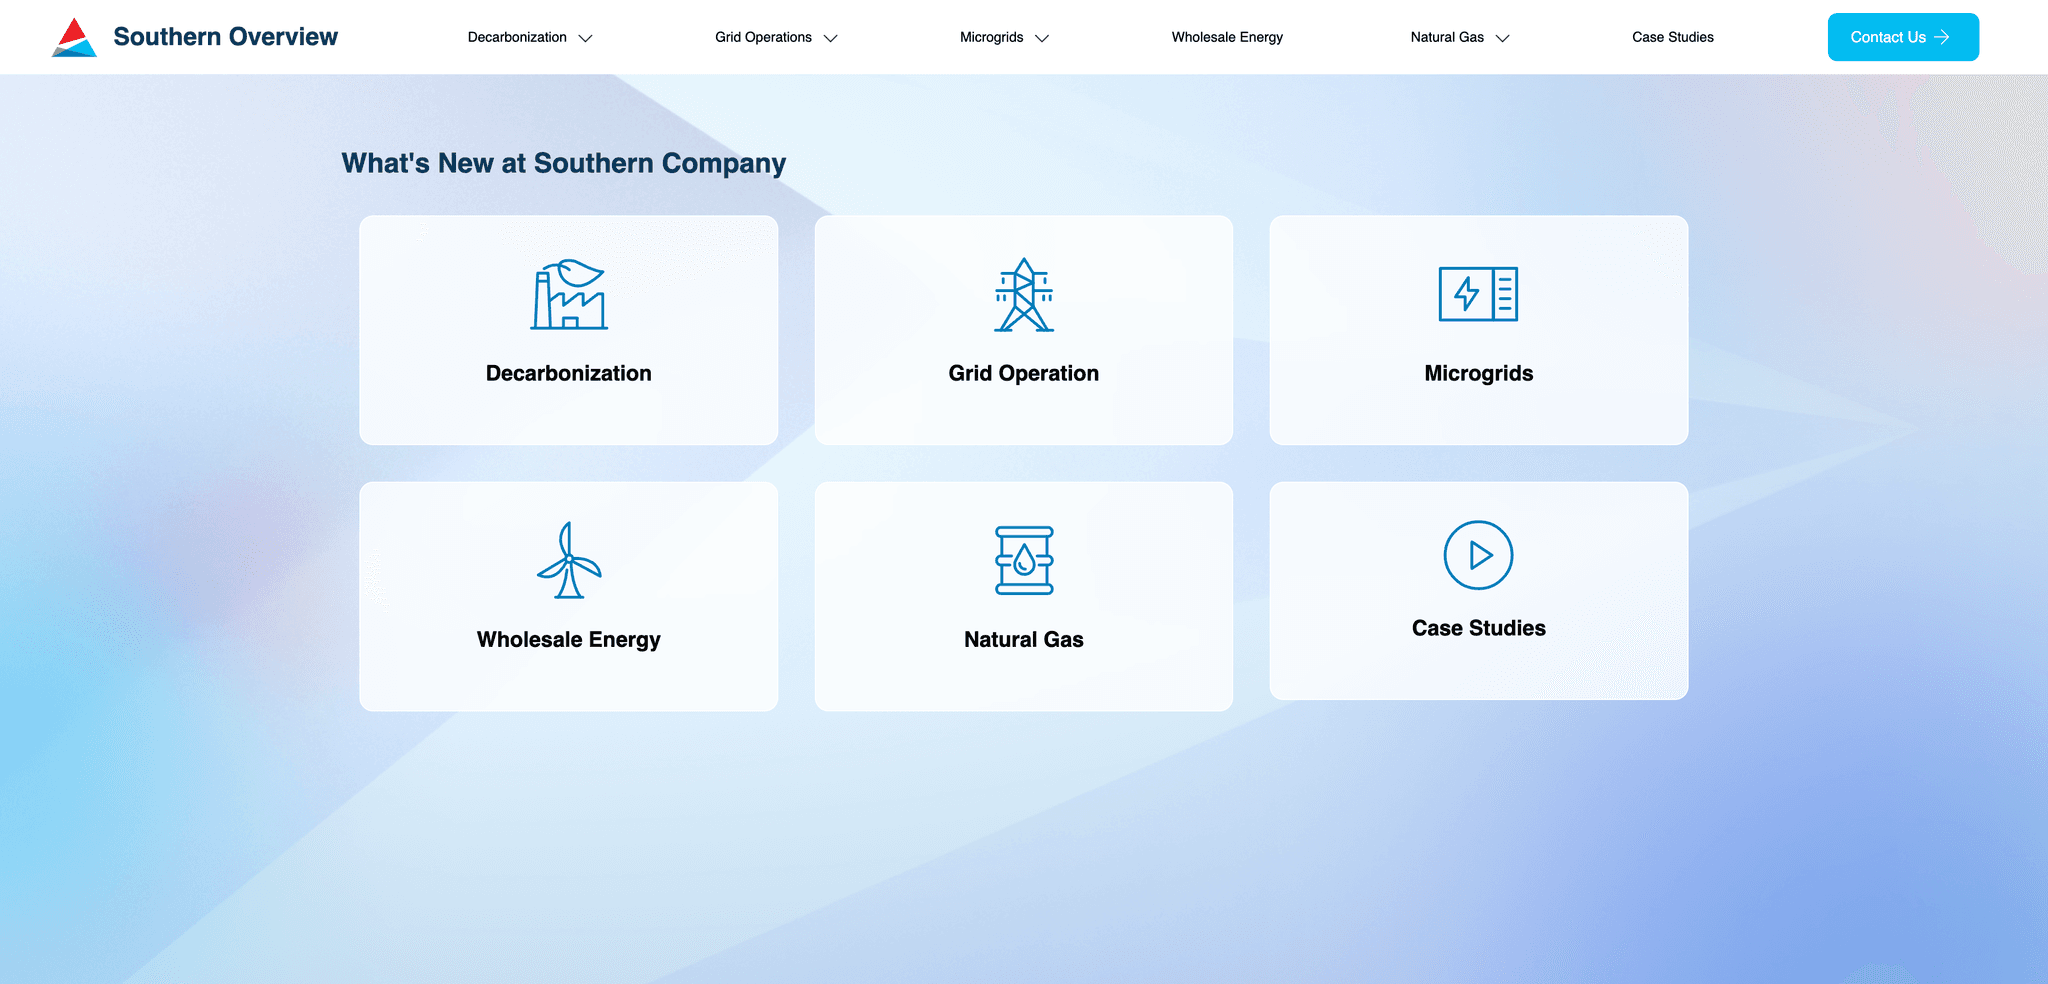Go to Wholesale Energy in navbar
2048x984 pixels.
click(x=1227, y=37)
